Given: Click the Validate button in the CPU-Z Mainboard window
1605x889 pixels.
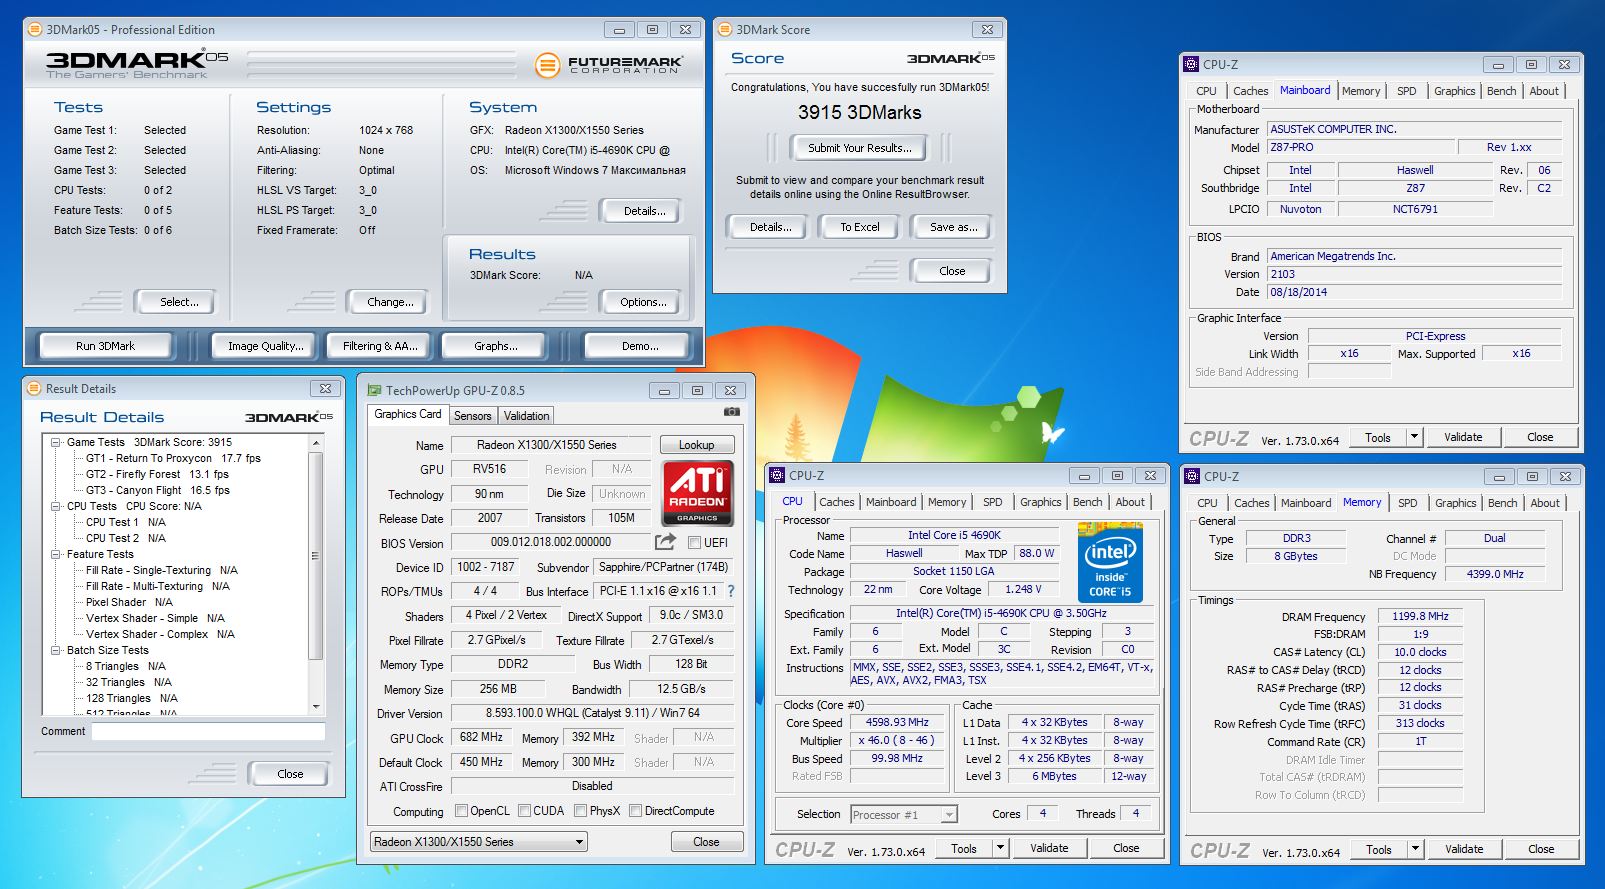Looking at the screenshot, I should pos(1463,437).
